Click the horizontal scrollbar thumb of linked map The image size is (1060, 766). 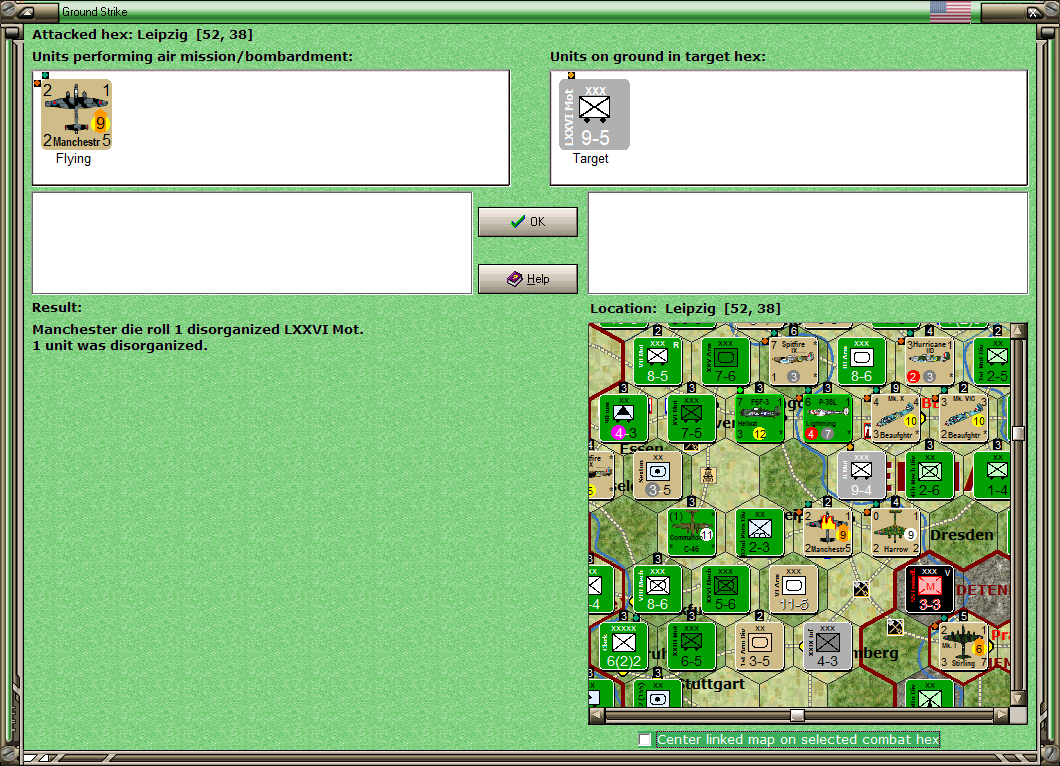pos(798,715)
